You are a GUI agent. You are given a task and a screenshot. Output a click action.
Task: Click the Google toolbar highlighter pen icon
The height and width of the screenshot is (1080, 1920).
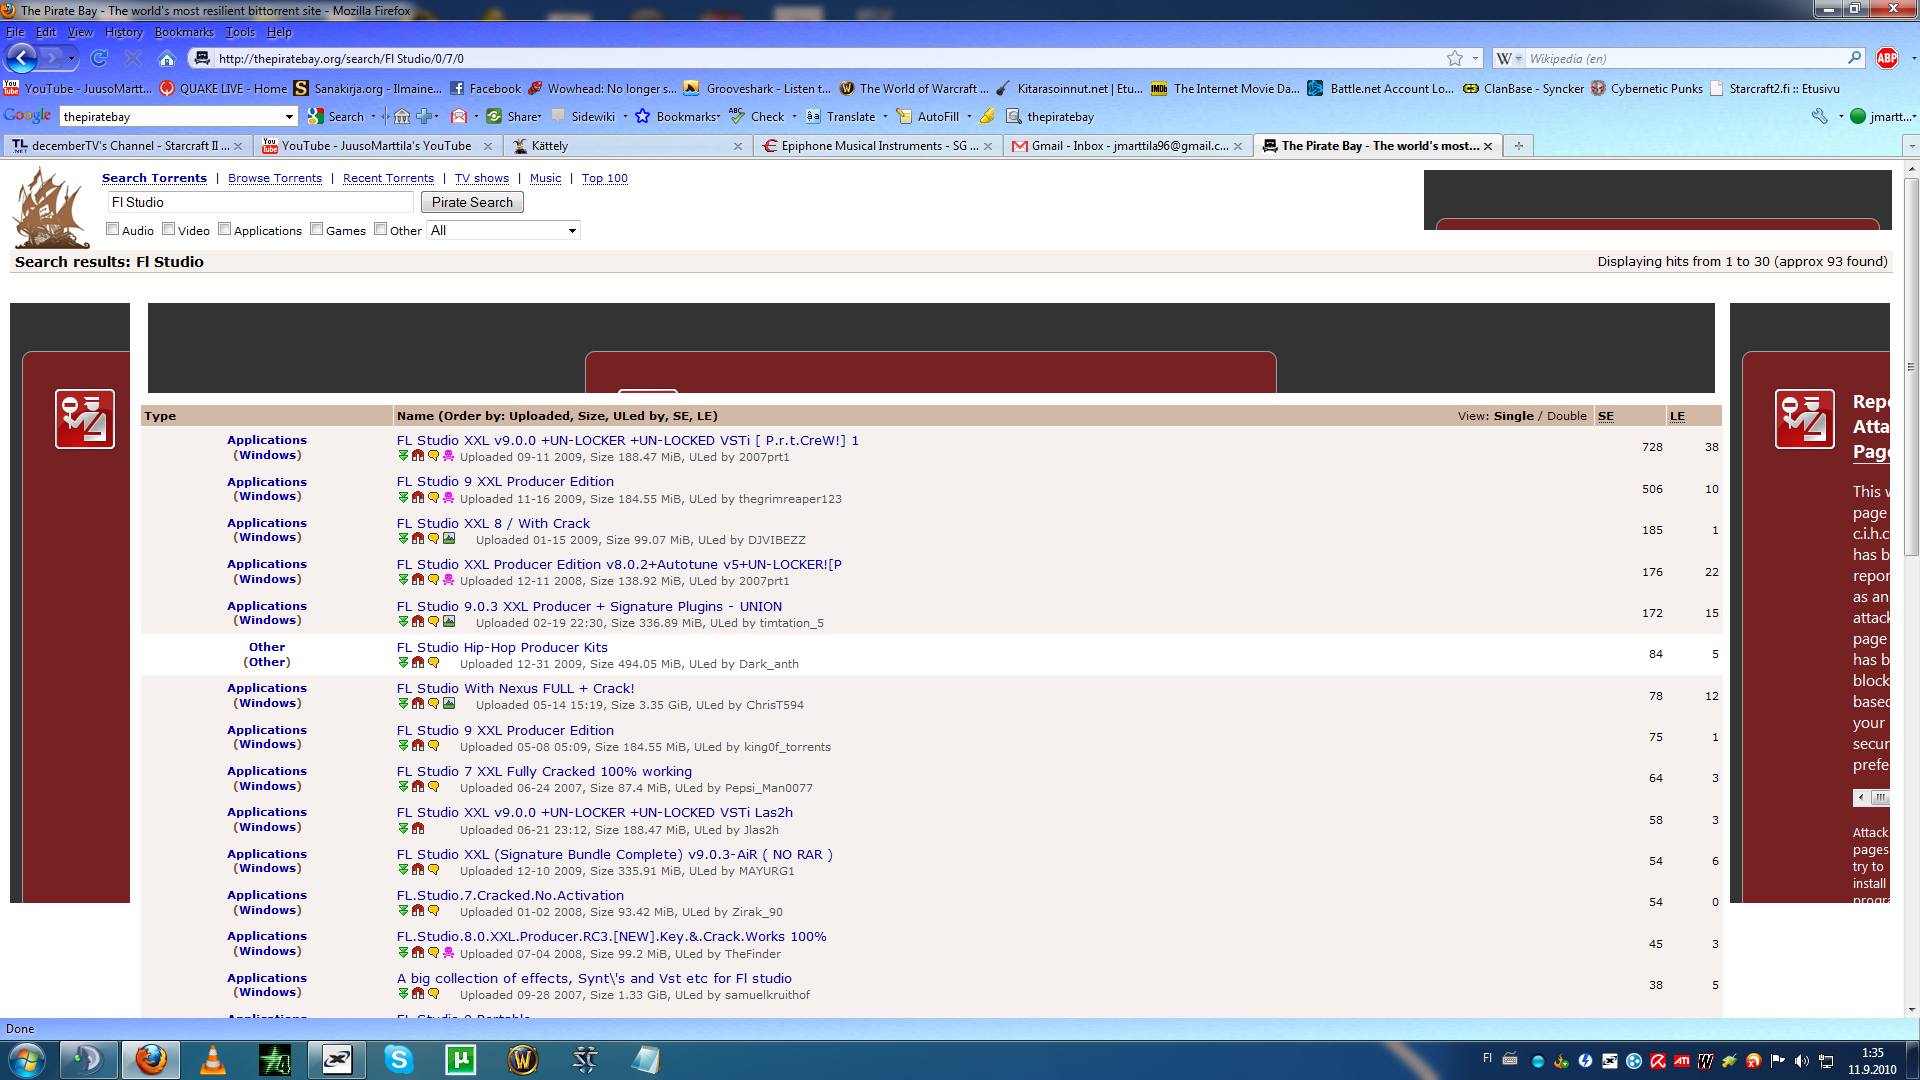(x=987, y=116)
